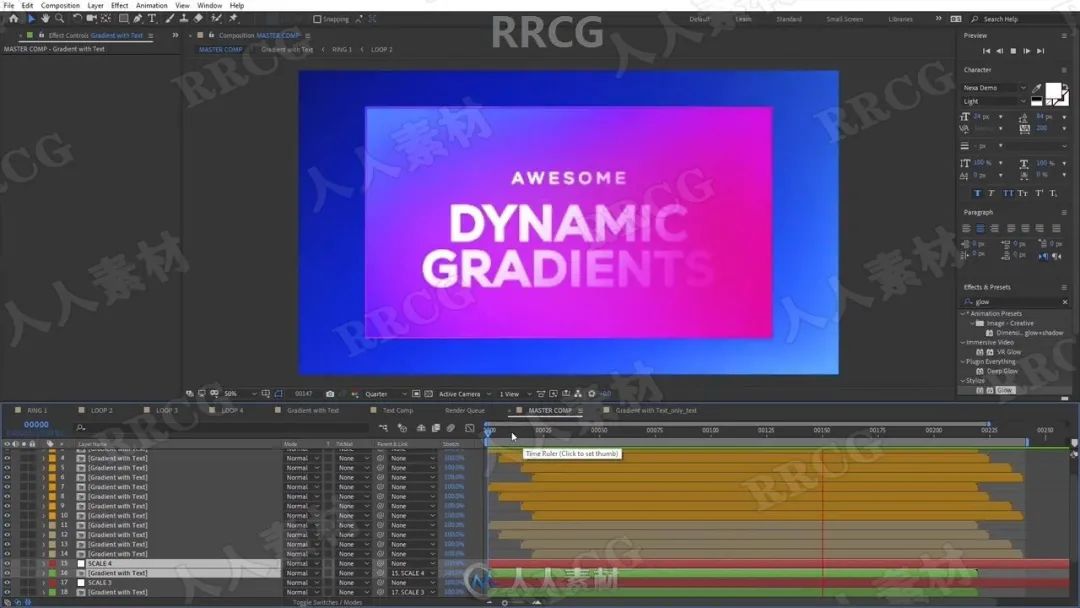Viewport: 1080px width, 608px height.
Task: Click the white fill color swatch
Action: [1053, 91]
